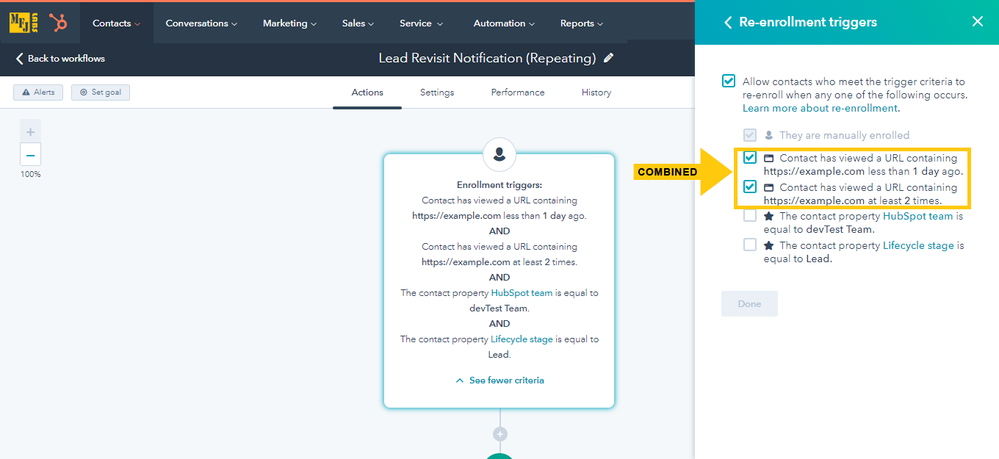Uncheck viewed URL less than 1 day checkbox
999x459 pixels.
pos(750,157)
